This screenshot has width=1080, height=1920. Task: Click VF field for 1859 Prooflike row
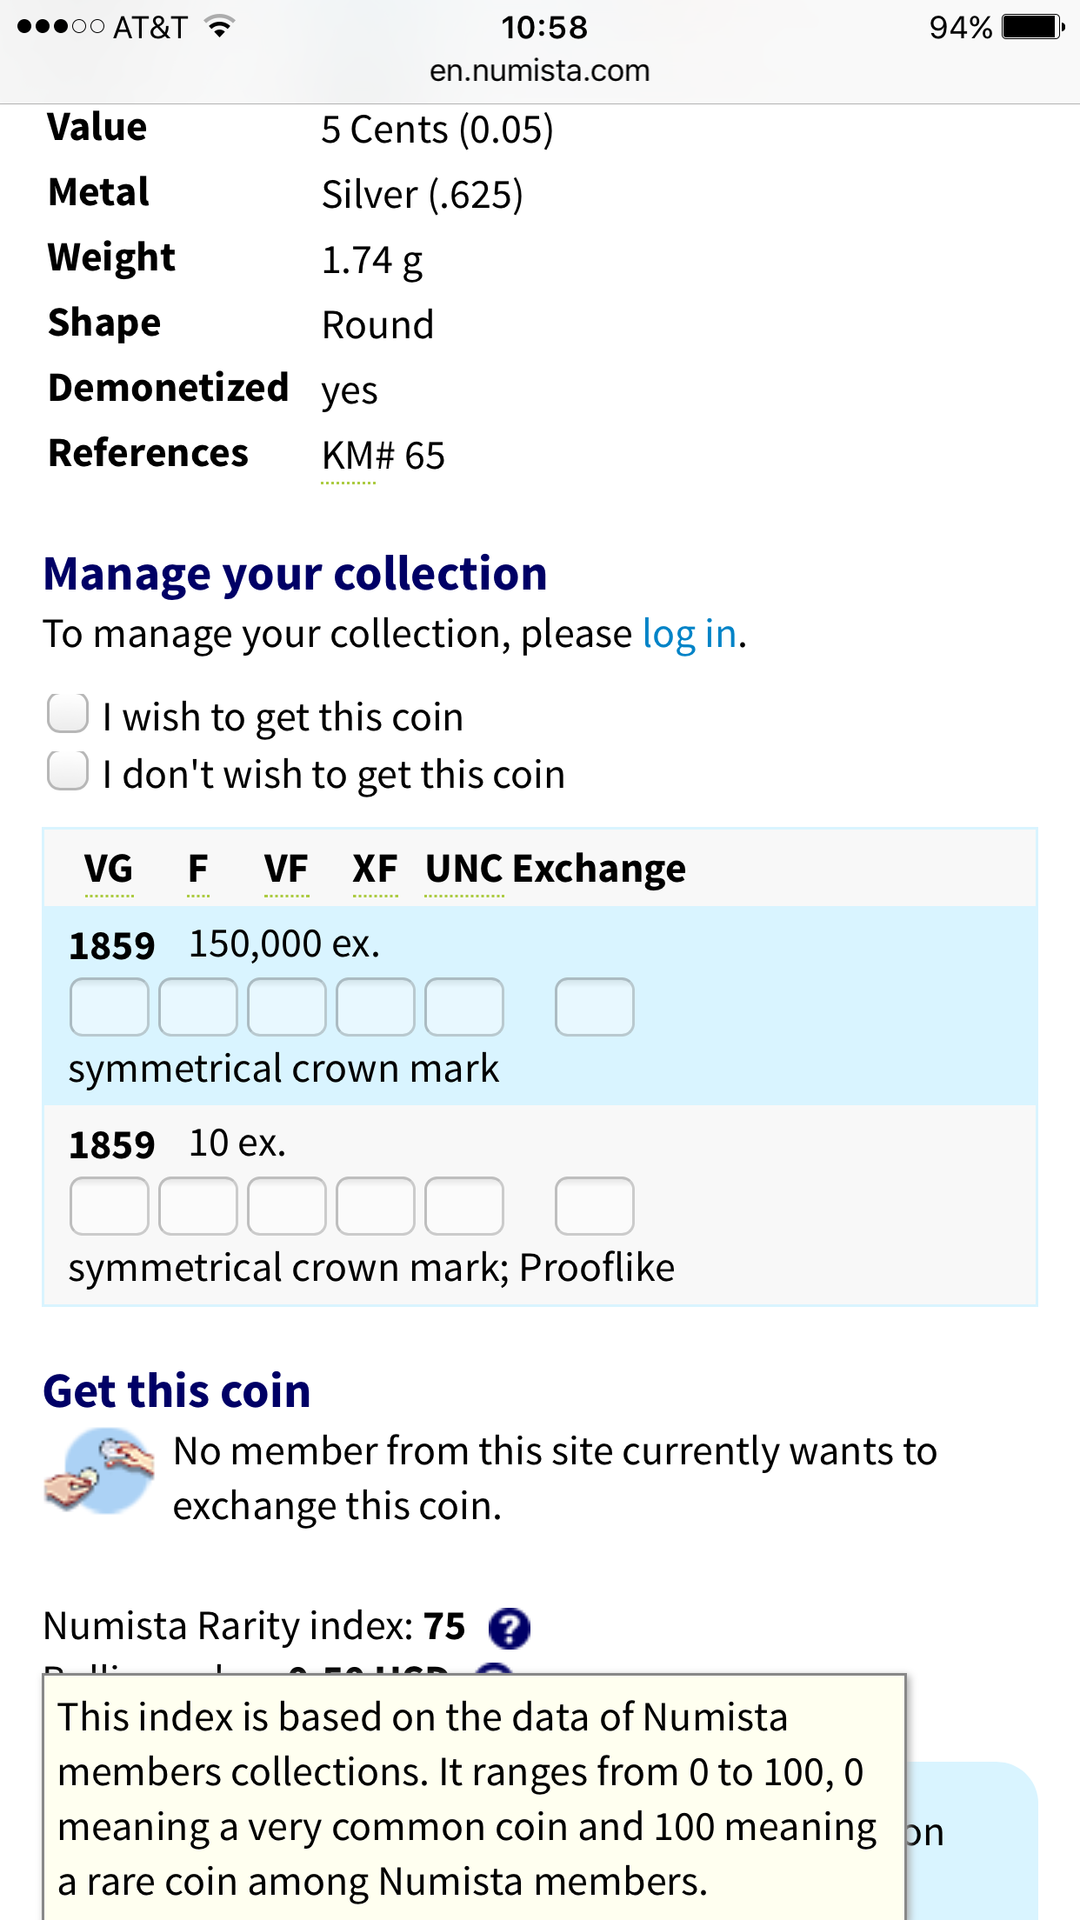pos(287,1206)
